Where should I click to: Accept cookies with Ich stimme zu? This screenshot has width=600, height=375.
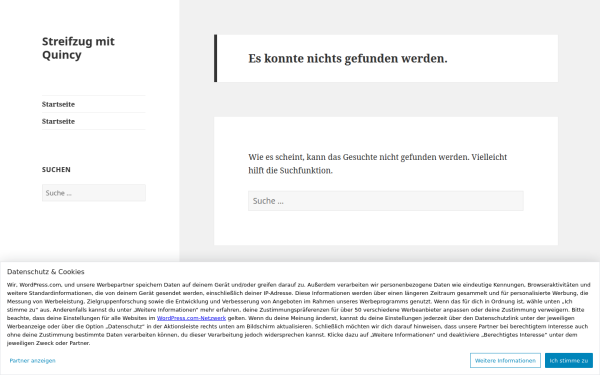tap(569, 360)
